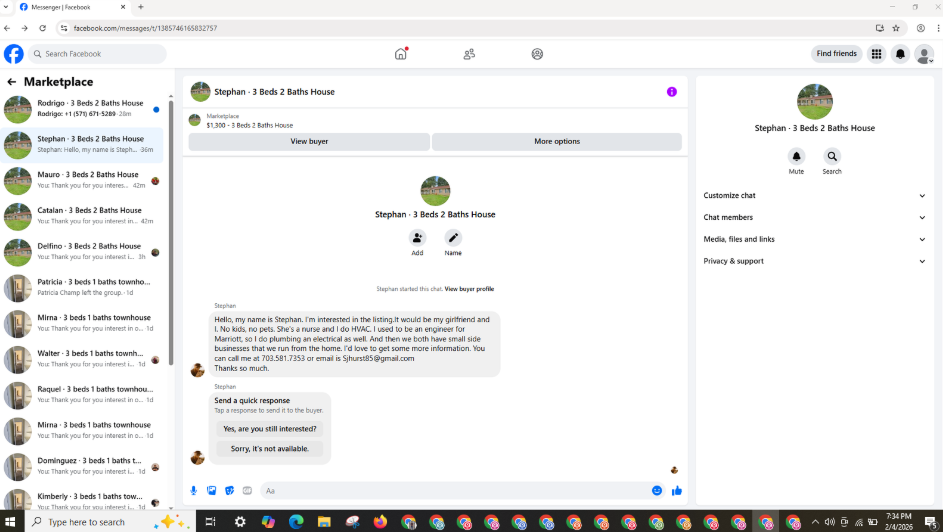
Task: Open Walter 3 beds 1 baths conversation
Action: click(82, 359)
